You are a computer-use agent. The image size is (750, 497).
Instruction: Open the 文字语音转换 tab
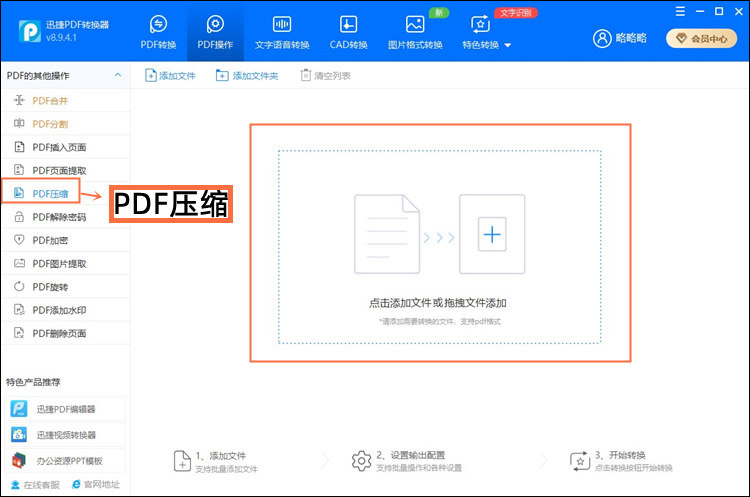282,33
